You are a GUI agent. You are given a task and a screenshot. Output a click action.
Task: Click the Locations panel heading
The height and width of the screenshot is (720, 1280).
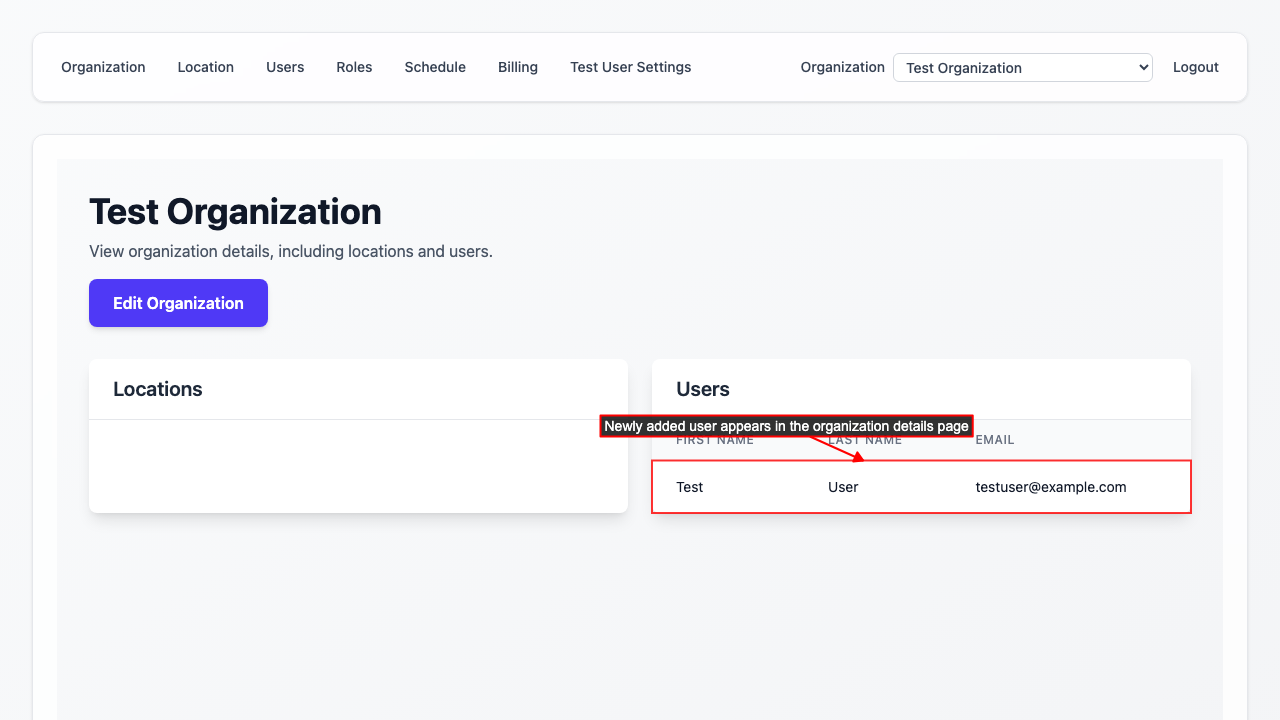pos(158,389)
